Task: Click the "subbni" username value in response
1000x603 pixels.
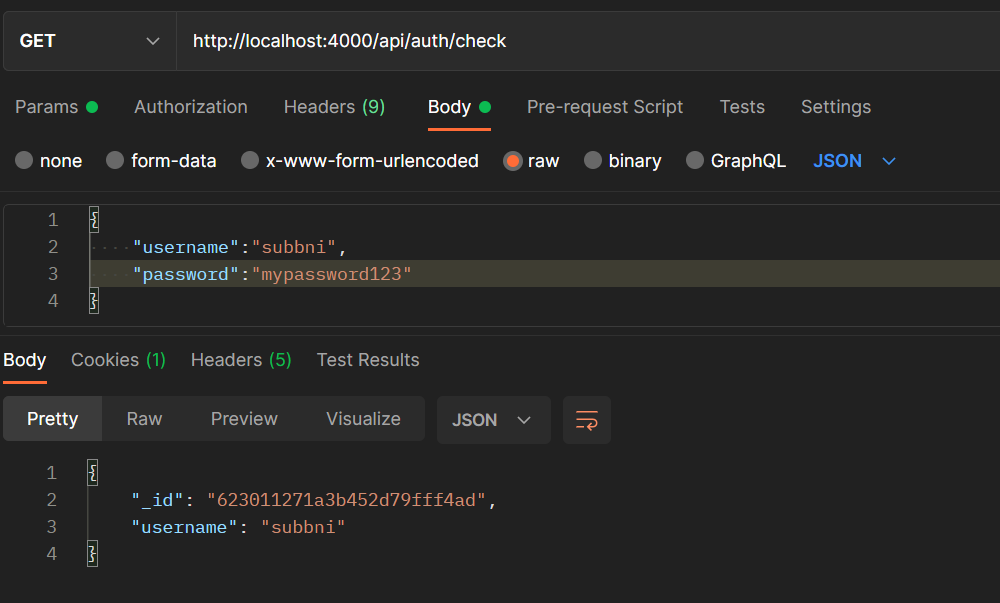Action: [x=303, y=527]
